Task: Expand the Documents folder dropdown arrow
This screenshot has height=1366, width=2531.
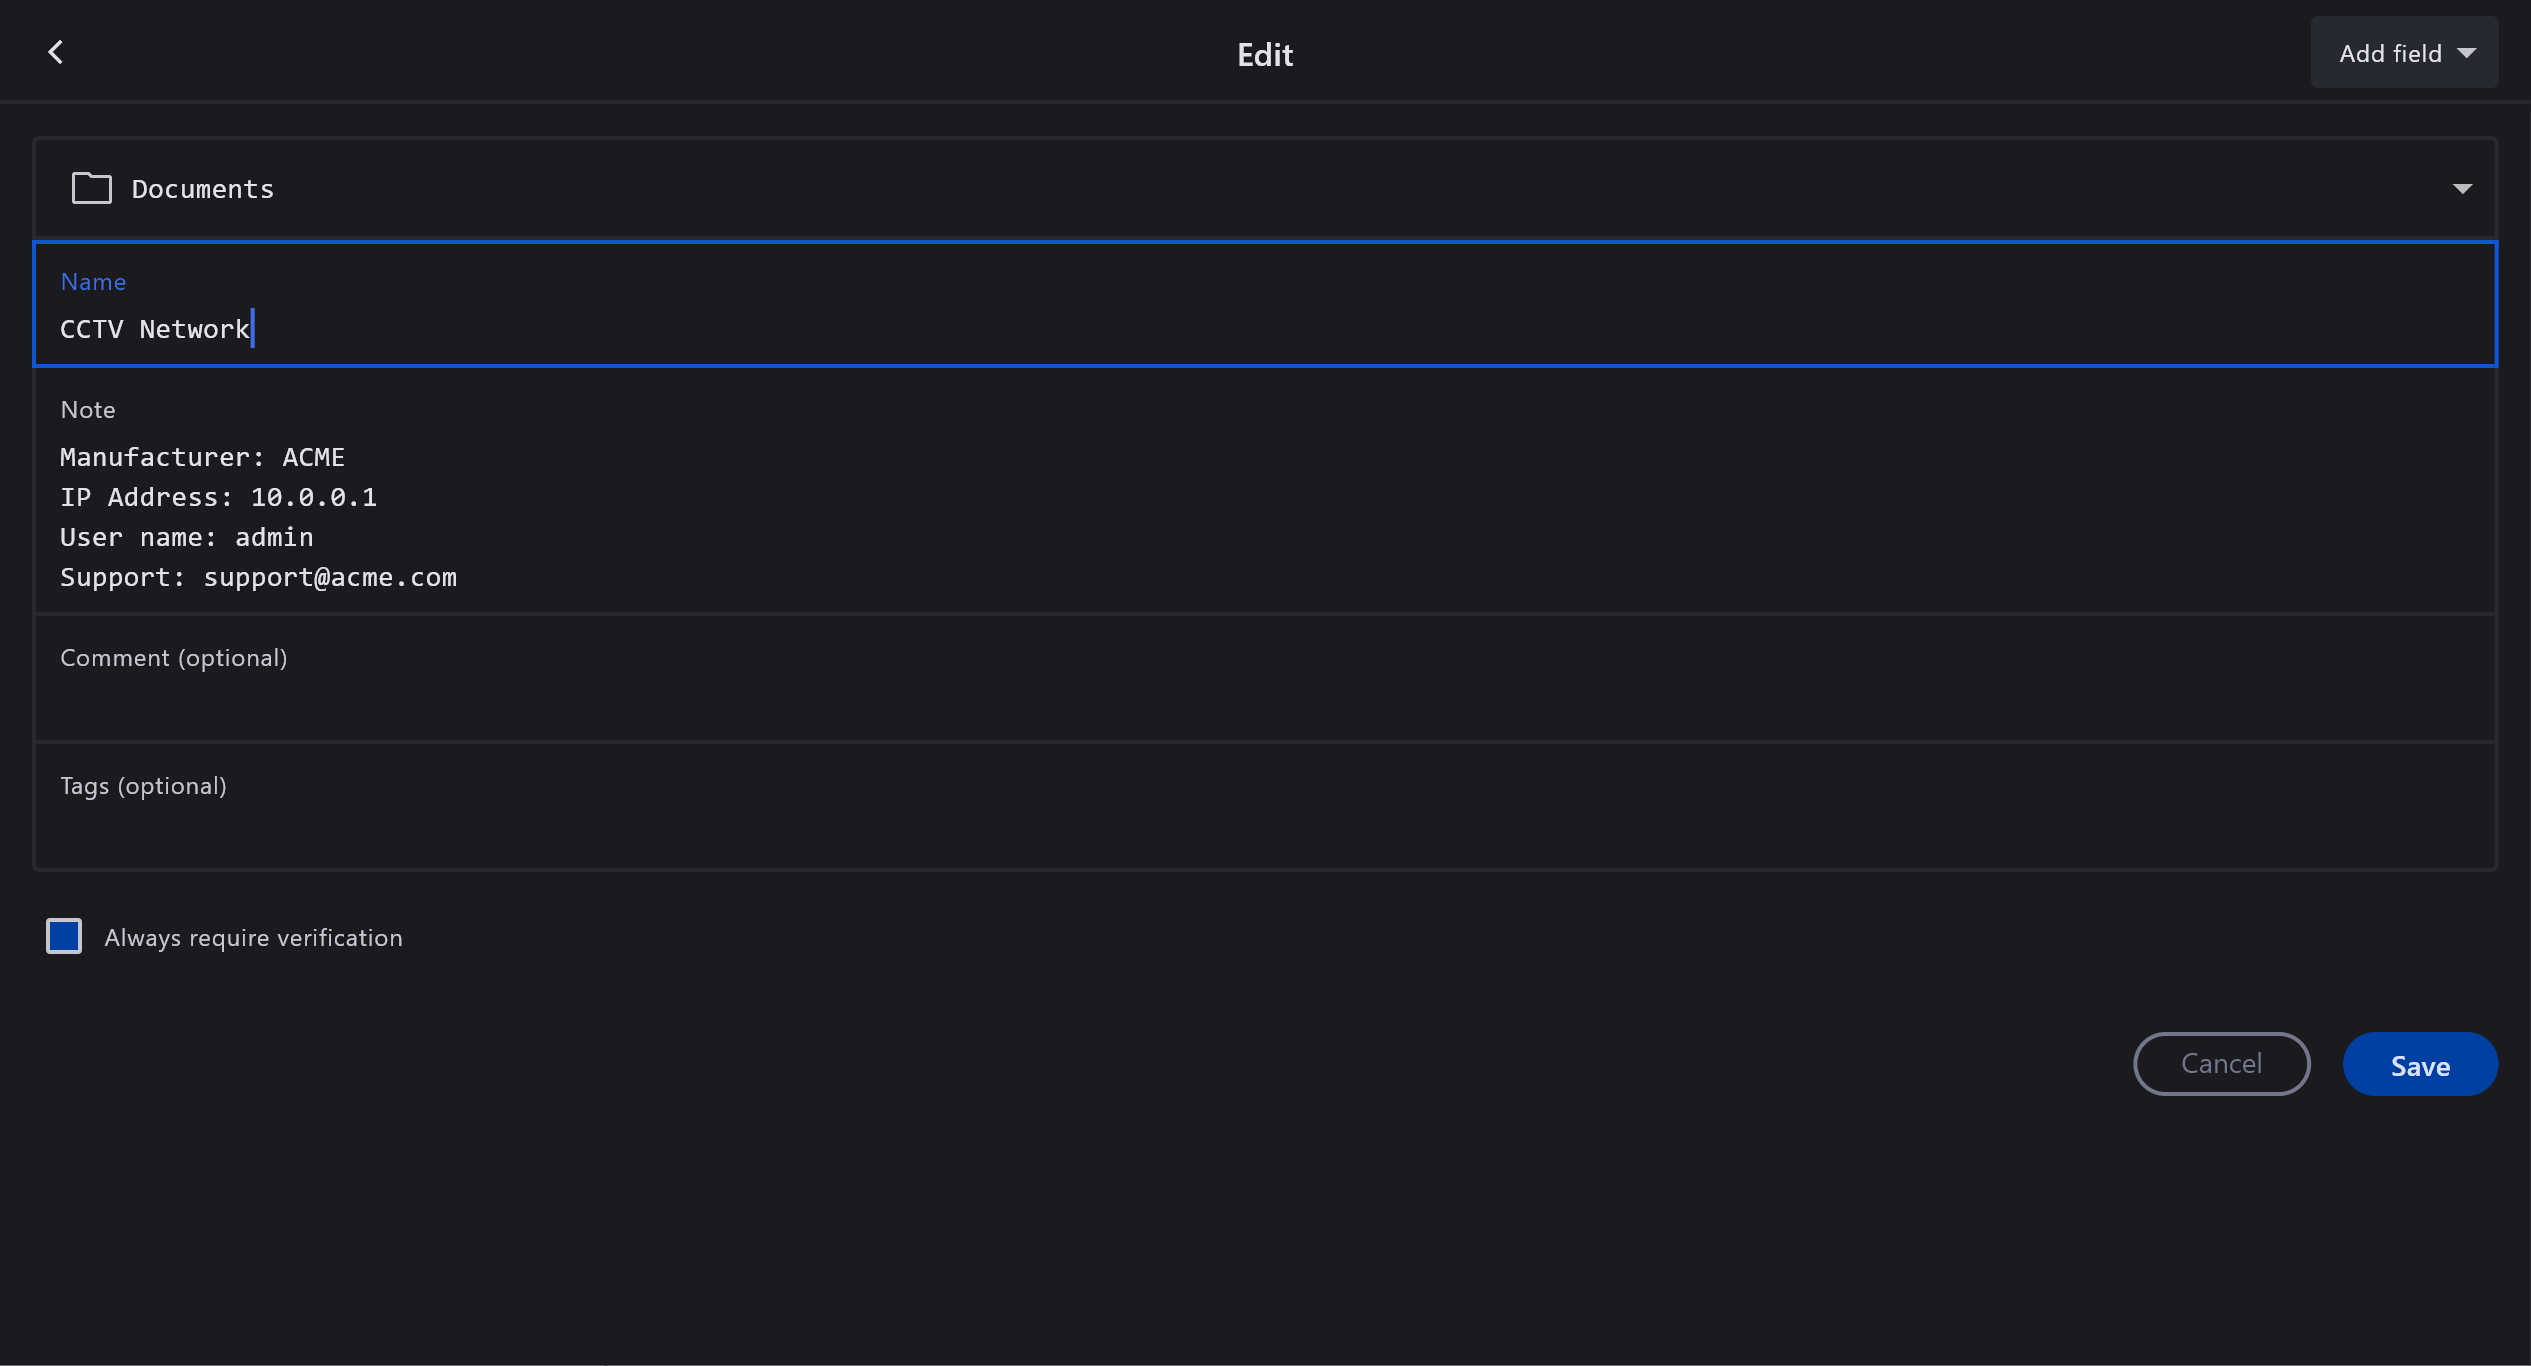Action: 2461,189
